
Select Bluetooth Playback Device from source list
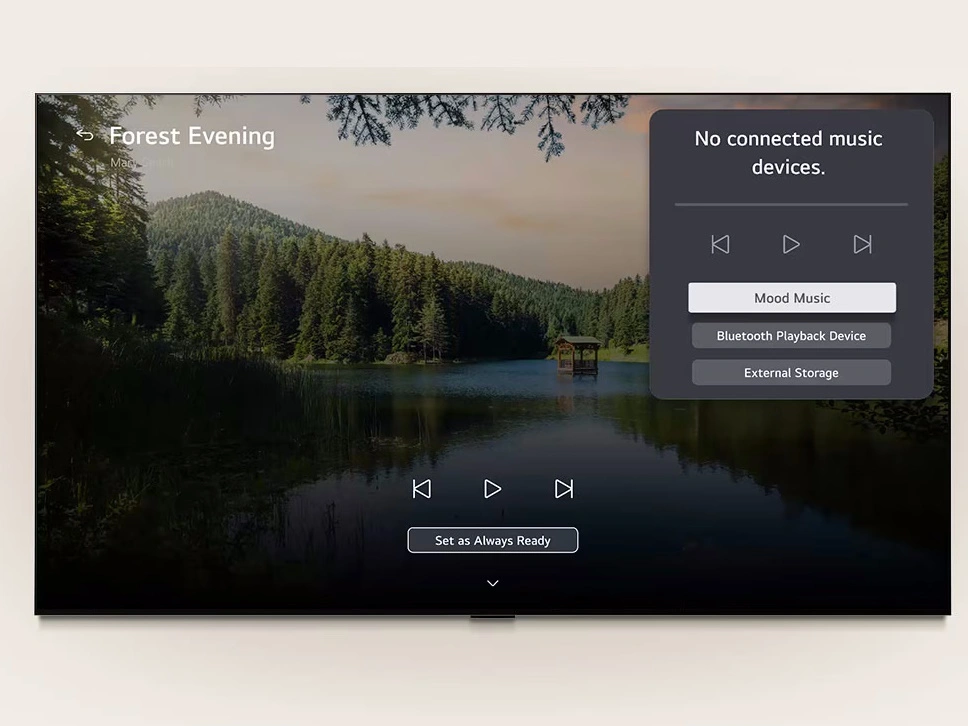click(x=791, y=335)
